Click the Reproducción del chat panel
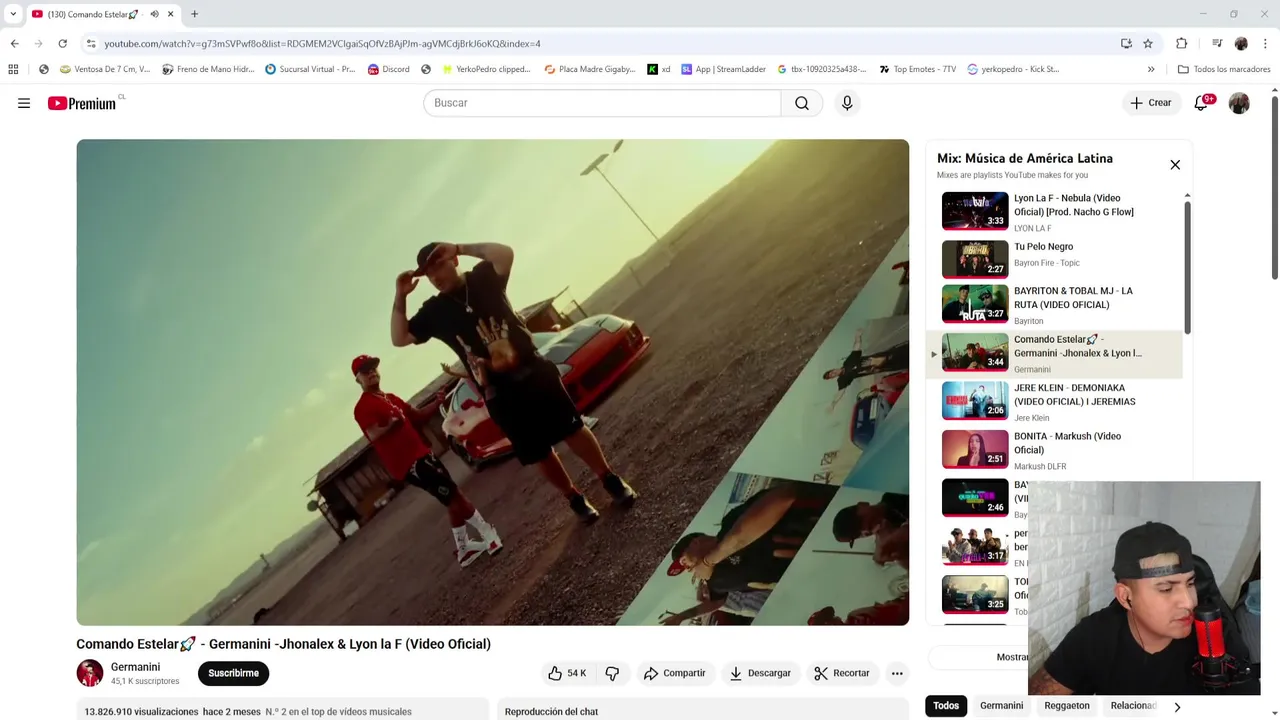The image size is (1280, 720). click(704, 711)
